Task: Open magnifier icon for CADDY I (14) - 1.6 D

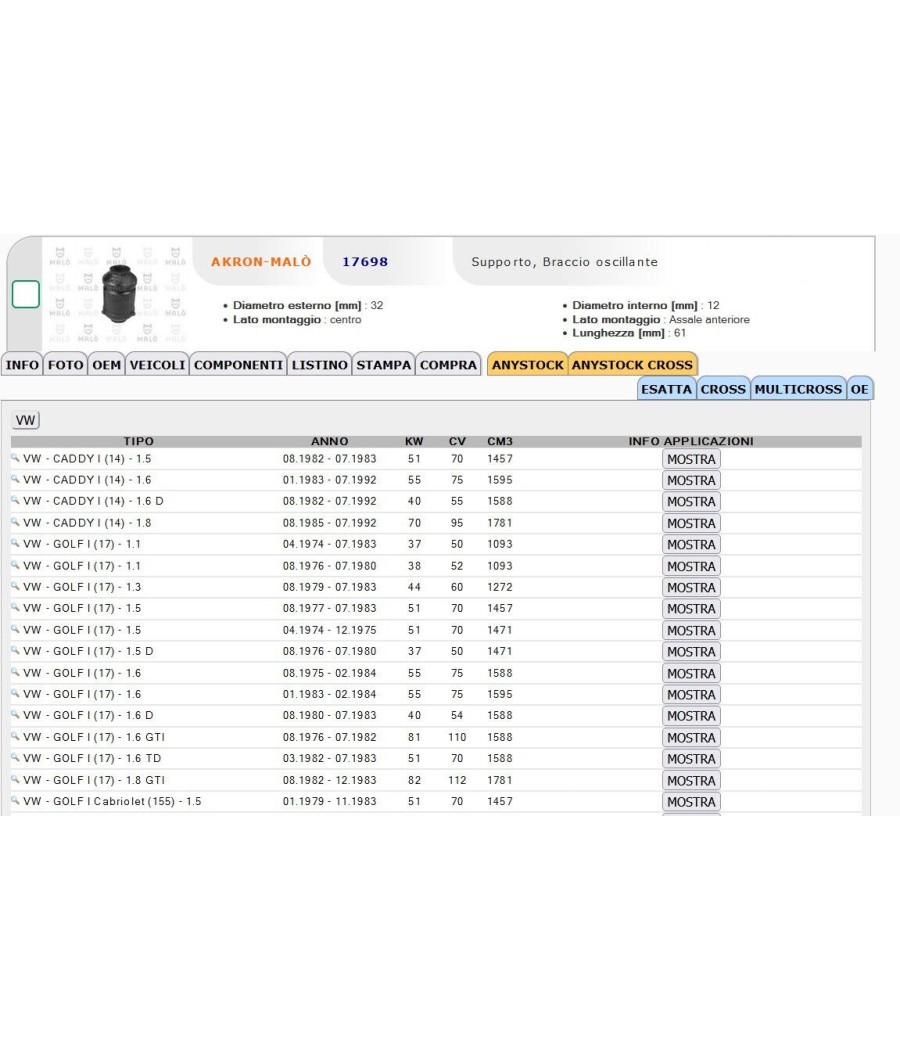Action: coord(15,500)
